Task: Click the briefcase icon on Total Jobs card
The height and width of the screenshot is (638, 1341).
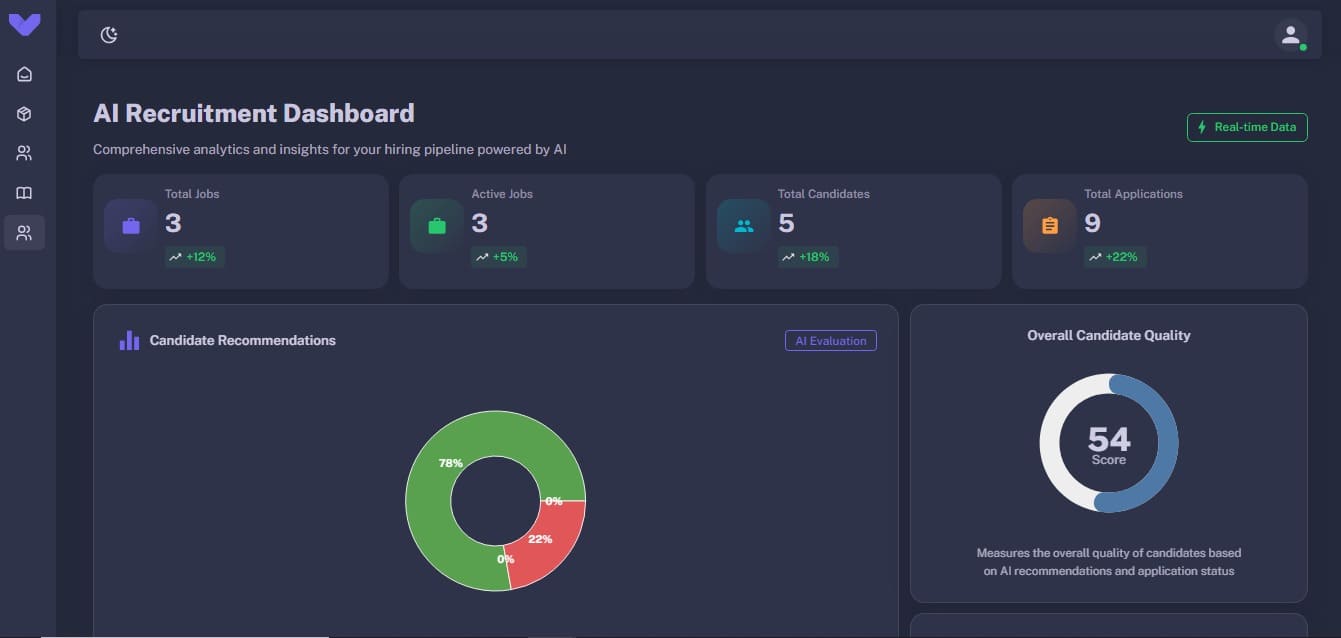Action: (129, 225)
